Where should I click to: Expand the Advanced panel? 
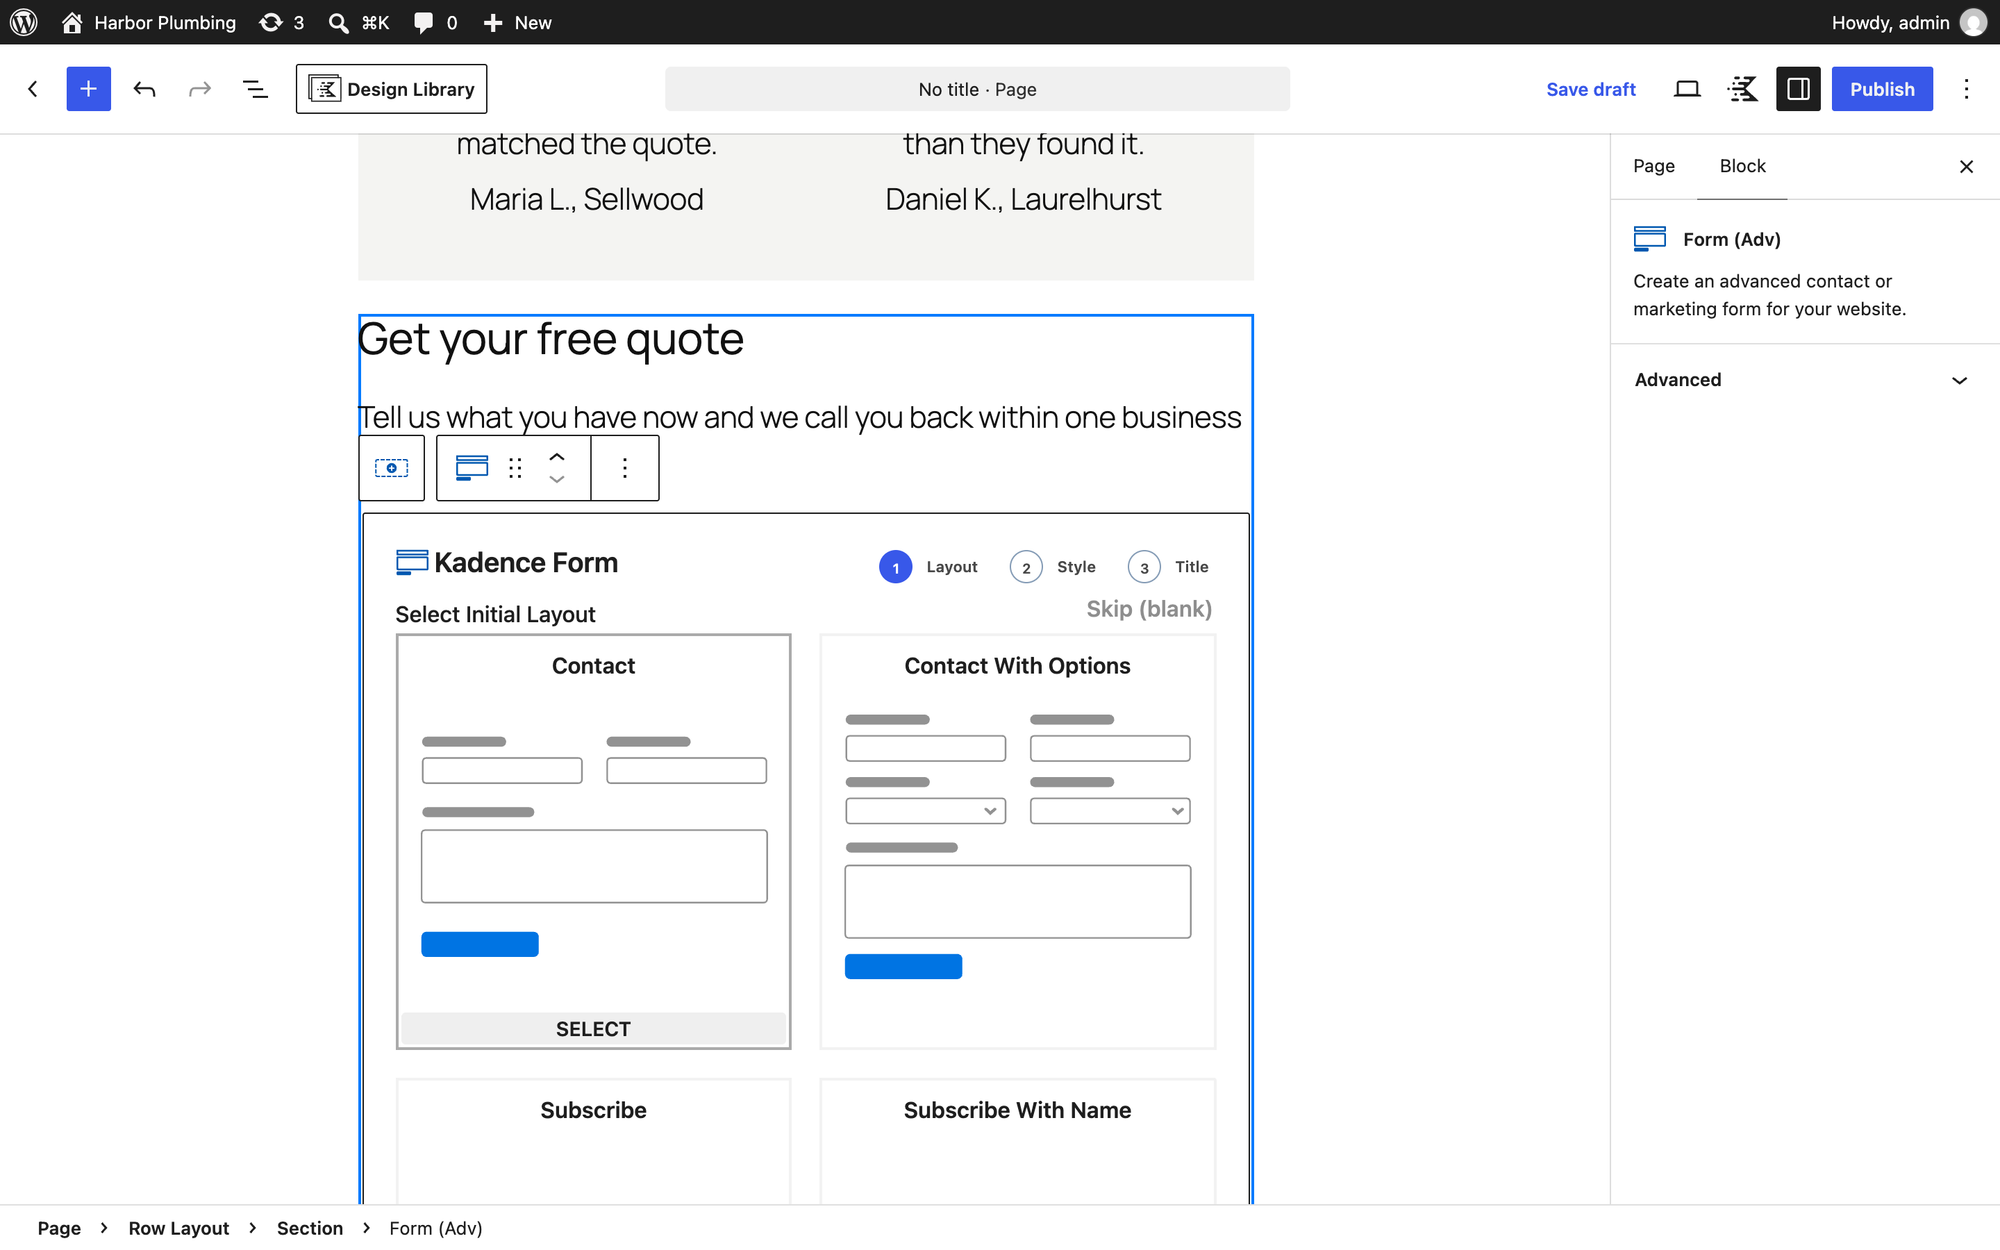[1804, 380]
